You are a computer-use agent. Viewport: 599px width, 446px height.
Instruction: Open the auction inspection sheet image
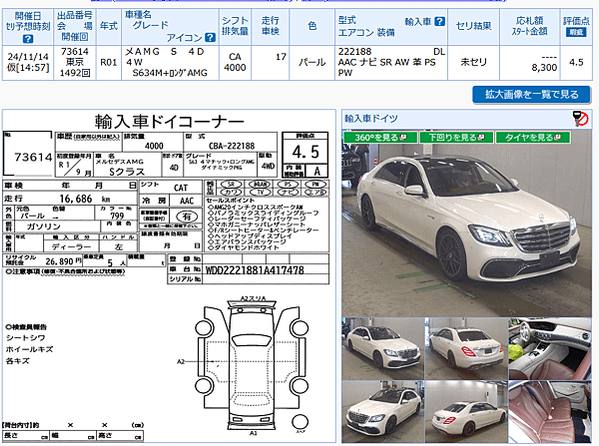click(x=169, y=276)
